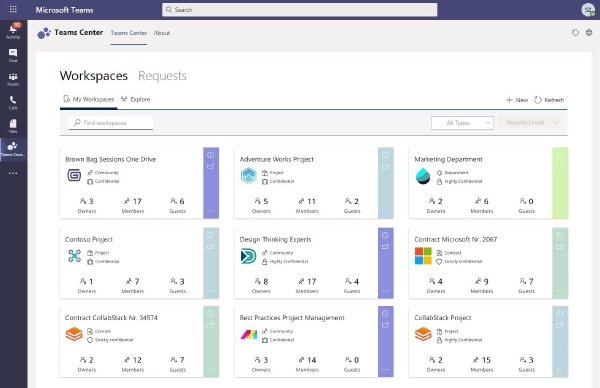This screenshot has height=388, width=600.
Task: Click the New workspace button
Action: 517,100
